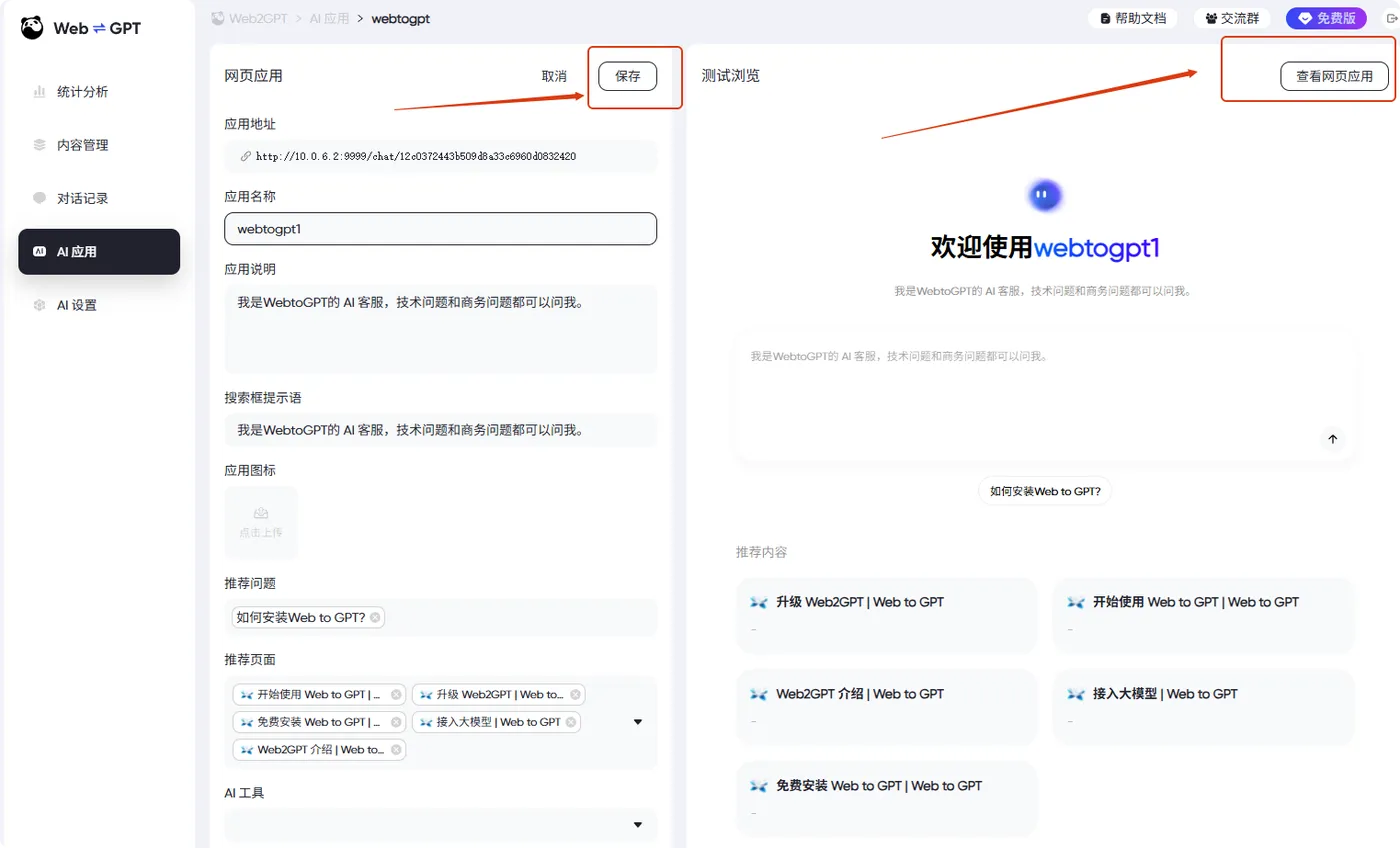The image size is (1400, 848).
Task: Click the Web ⇌ GPT panda logo
Action: [x=33, y=29]
